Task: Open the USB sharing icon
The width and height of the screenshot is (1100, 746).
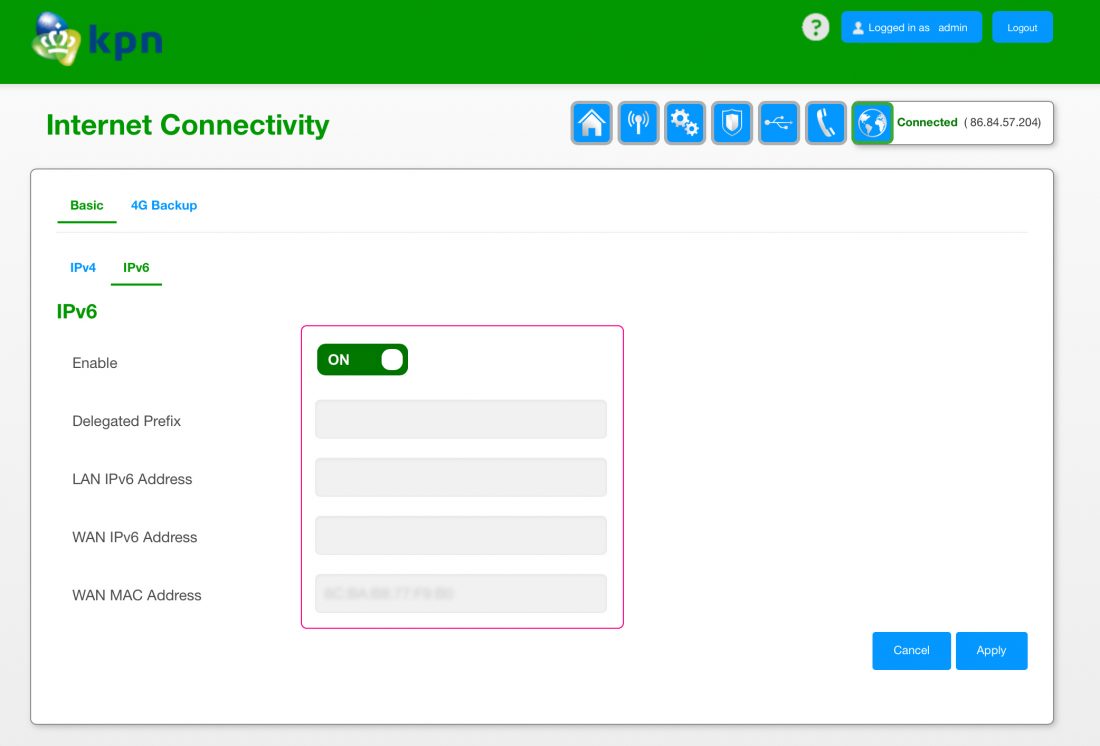Action: (x=779, y=123)
